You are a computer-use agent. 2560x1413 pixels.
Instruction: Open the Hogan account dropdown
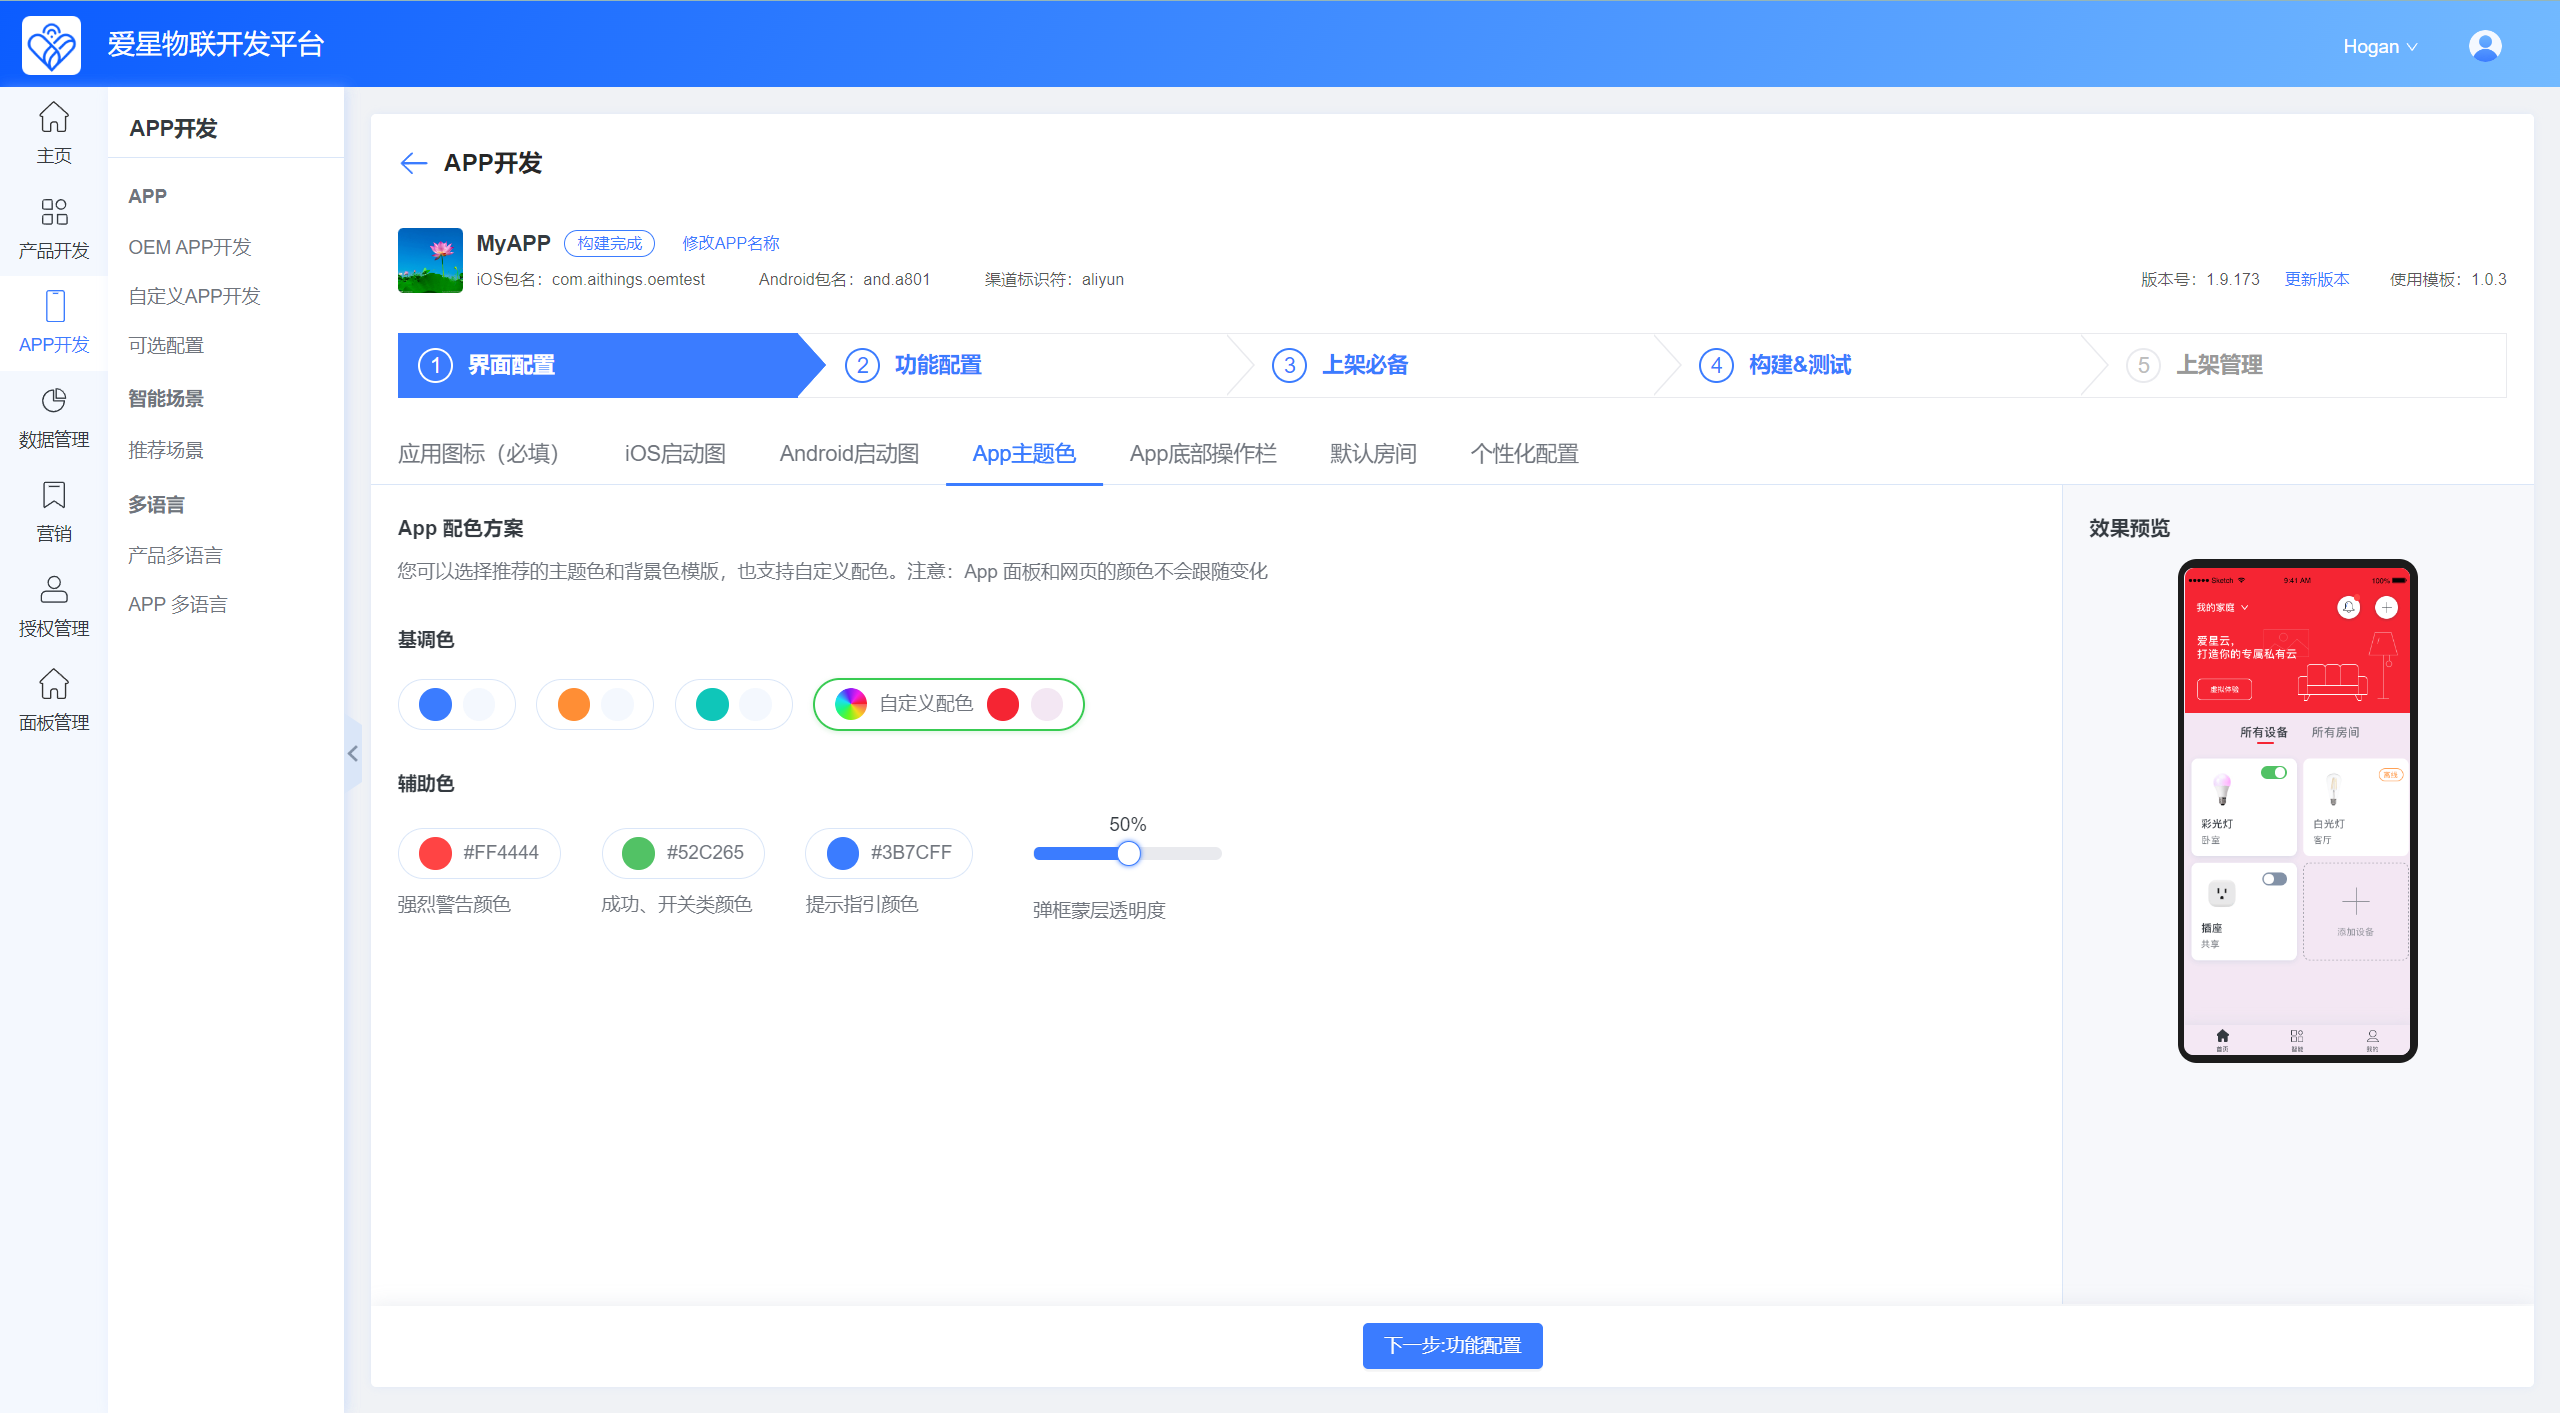coord(2379,47)
